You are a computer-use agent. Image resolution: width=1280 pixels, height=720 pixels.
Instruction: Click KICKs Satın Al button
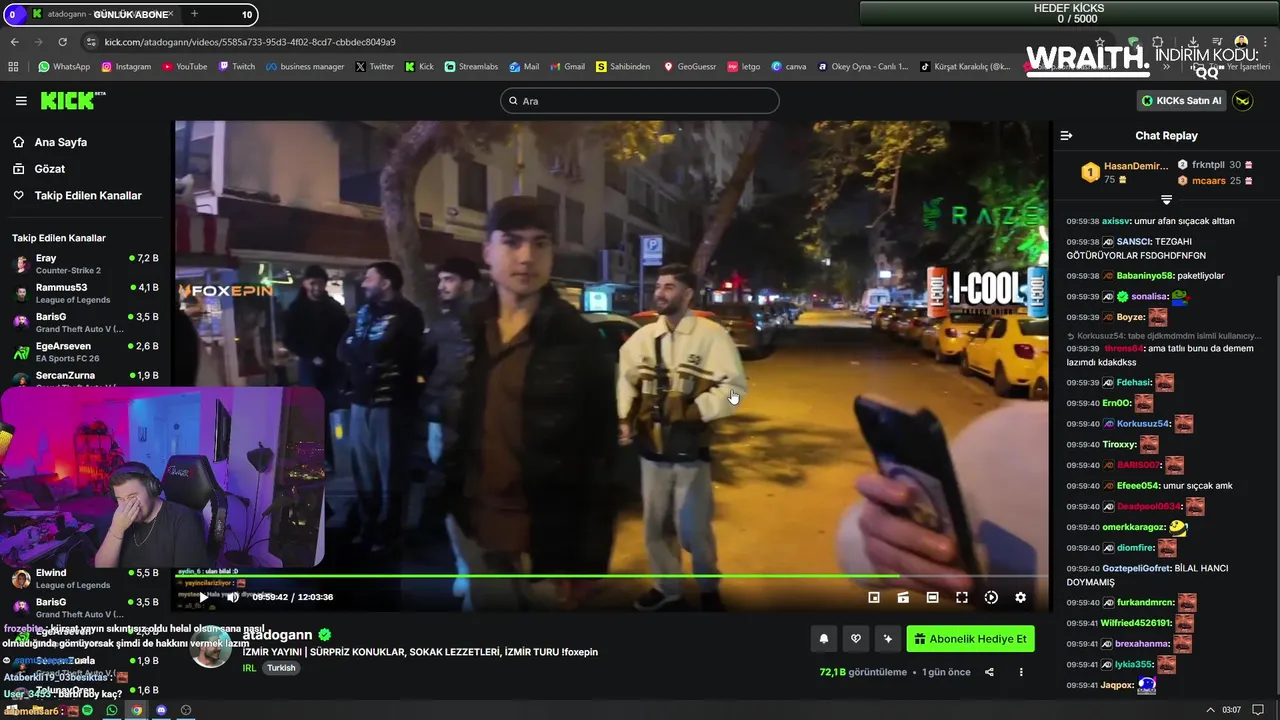click(x=1181, y=101)
